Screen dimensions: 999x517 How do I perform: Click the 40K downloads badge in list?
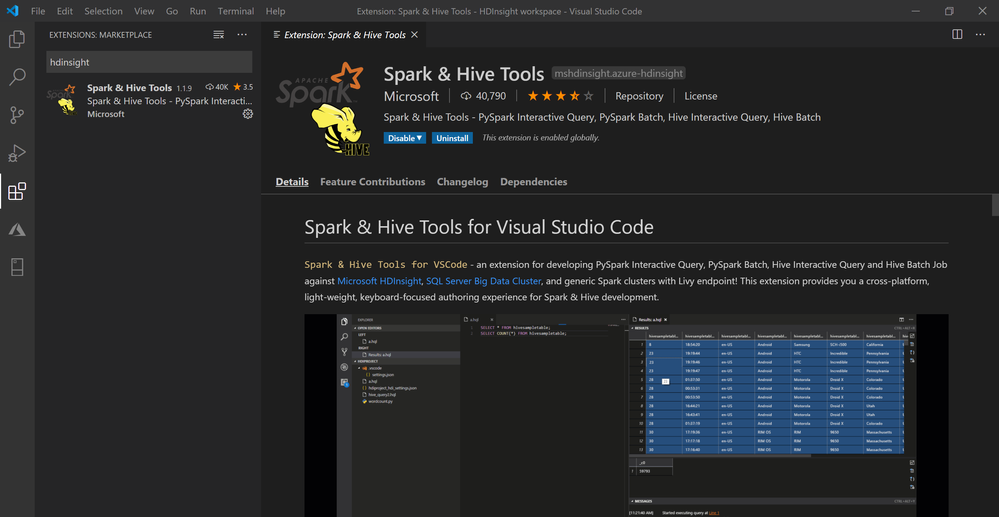[x=217, y=87]
